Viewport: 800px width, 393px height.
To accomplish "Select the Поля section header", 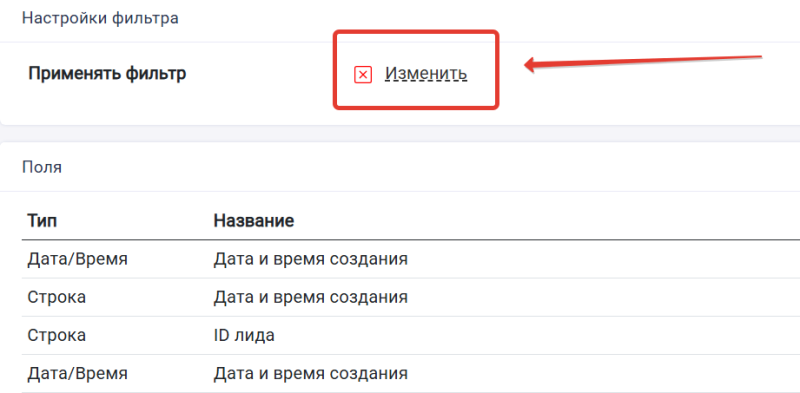I will click(42, 167).
